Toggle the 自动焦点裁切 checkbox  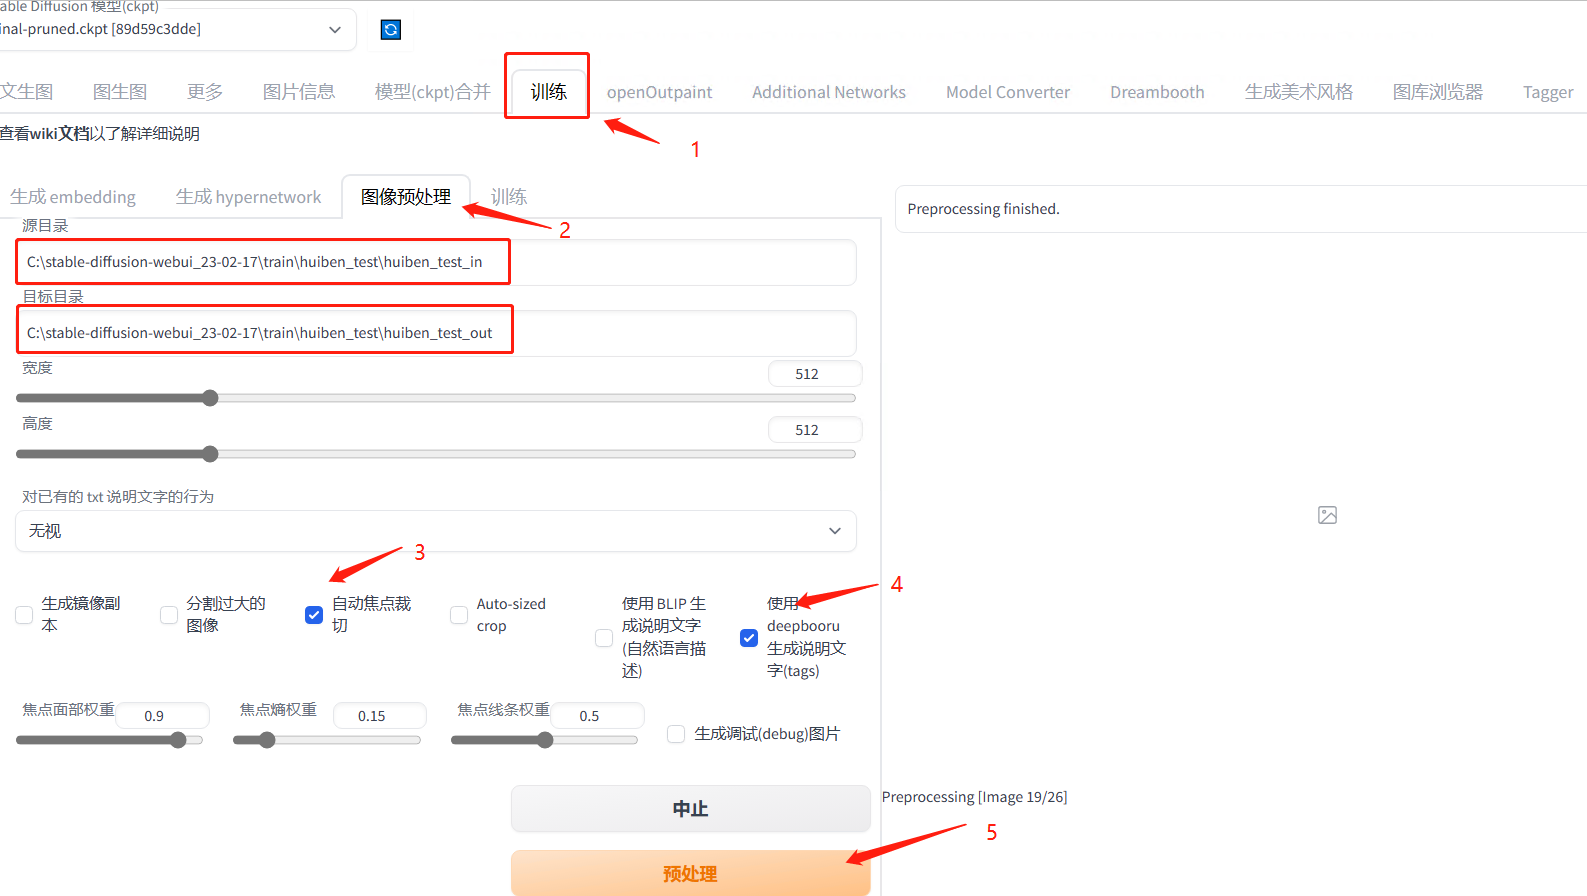click(314, 615)
